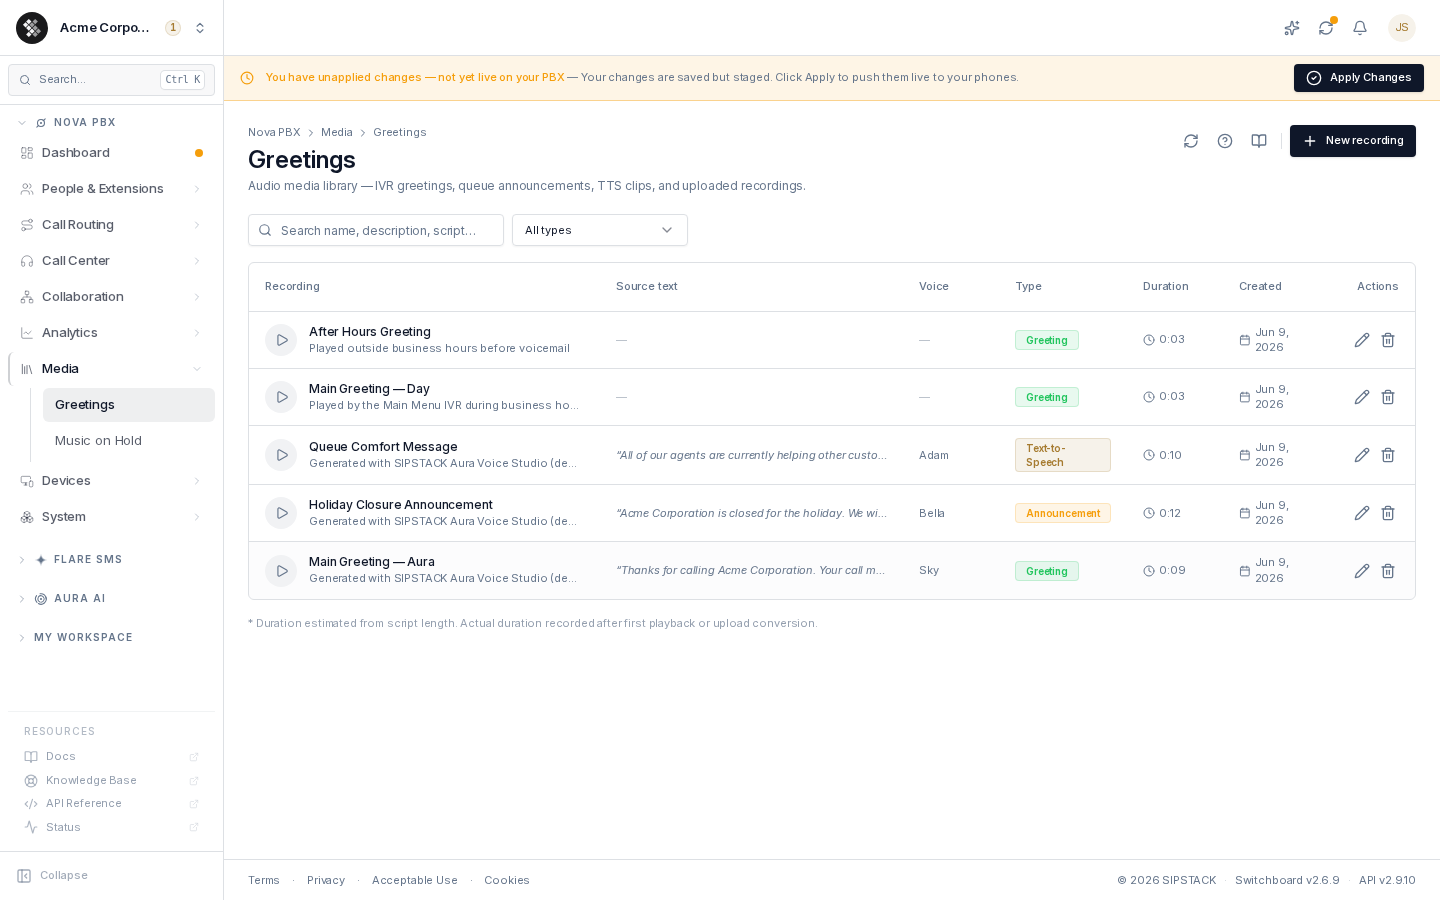Expand Call Routing menu
This screenshot has width=1440, height=900.
point(111,225)
